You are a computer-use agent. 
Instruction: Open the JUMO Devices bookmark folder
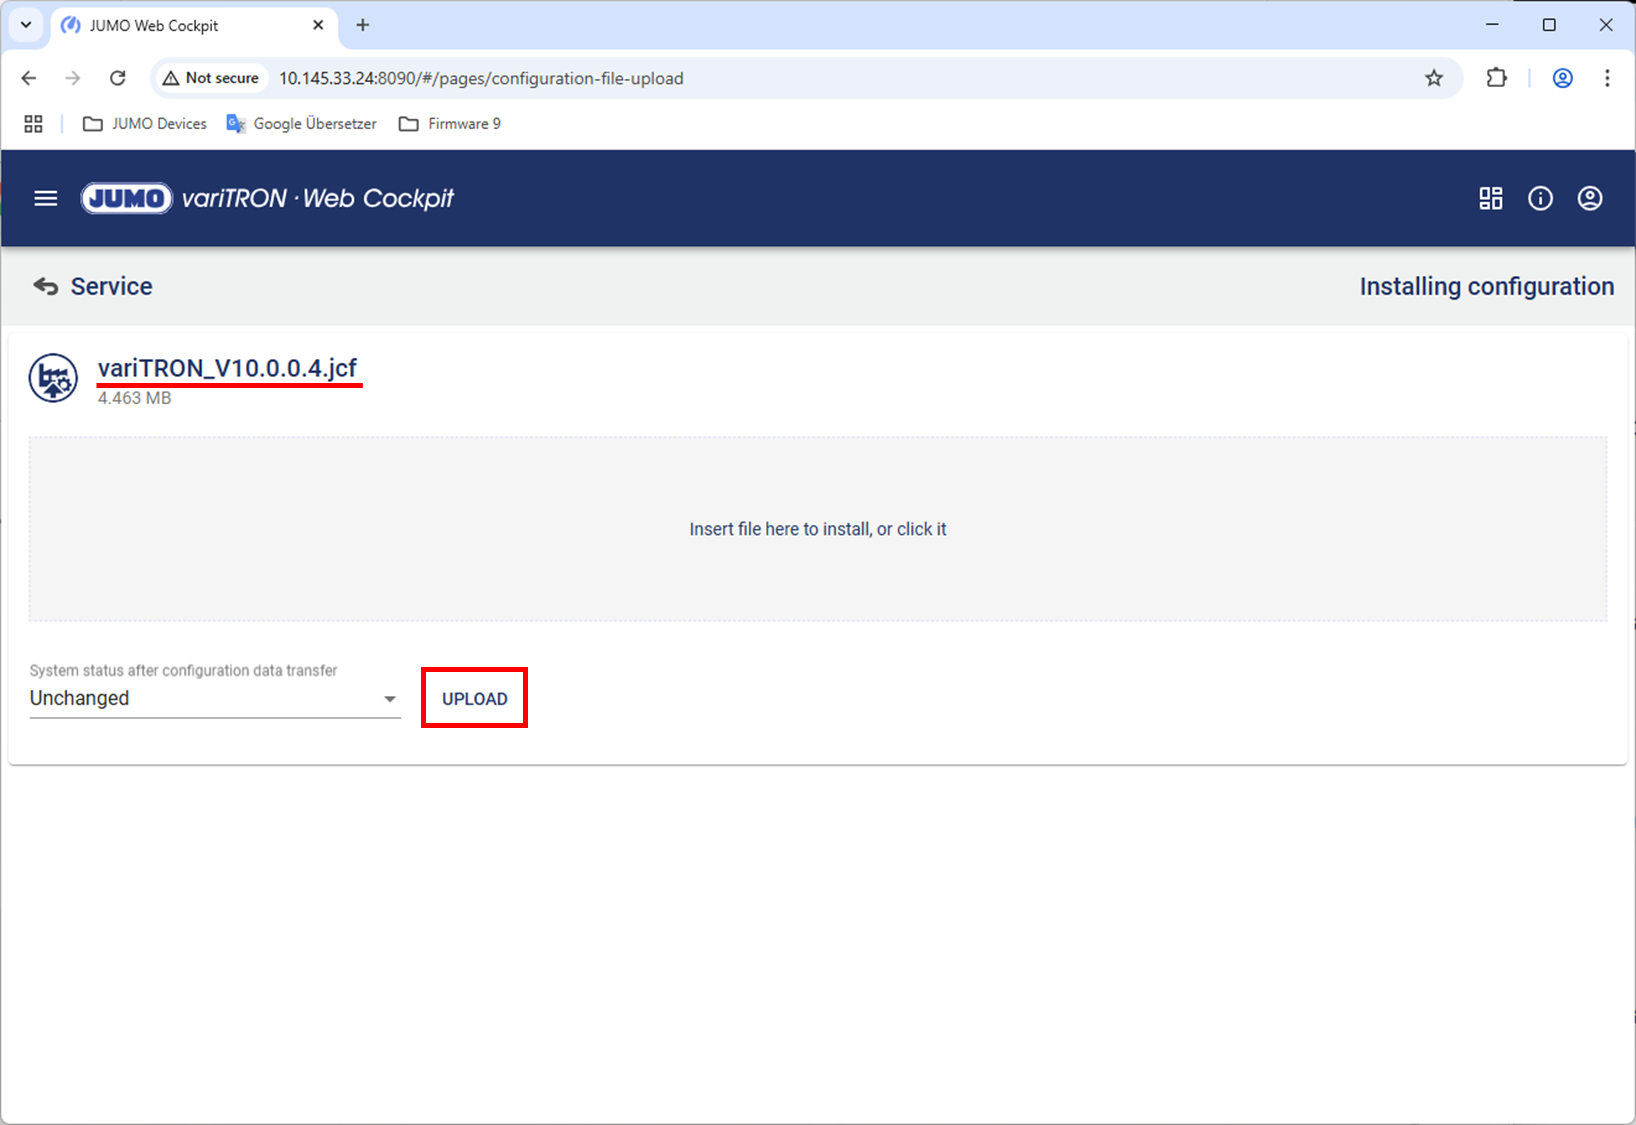point(145,124)
